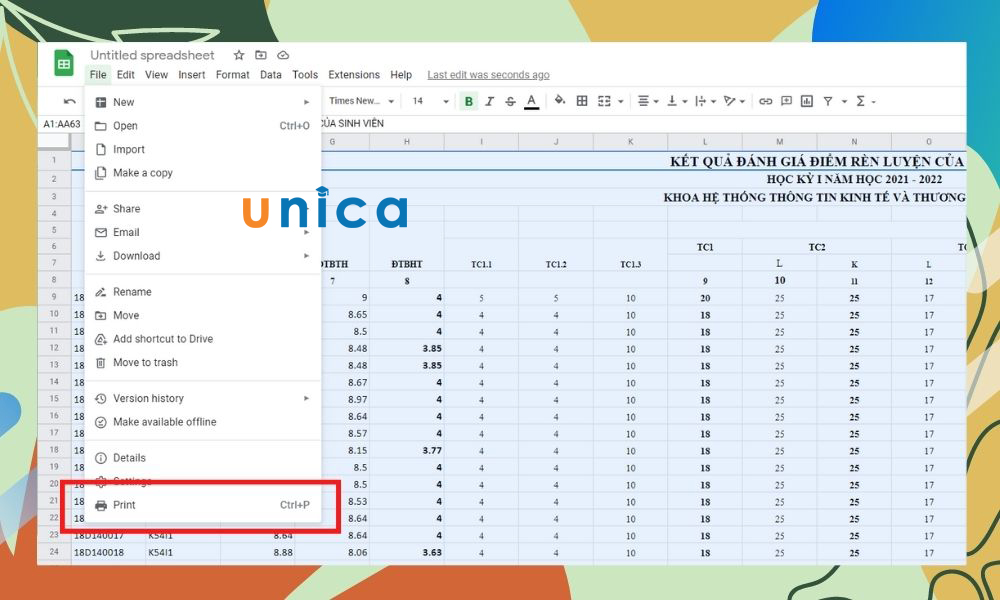Expand the New submenu

[x=203, y=102]
